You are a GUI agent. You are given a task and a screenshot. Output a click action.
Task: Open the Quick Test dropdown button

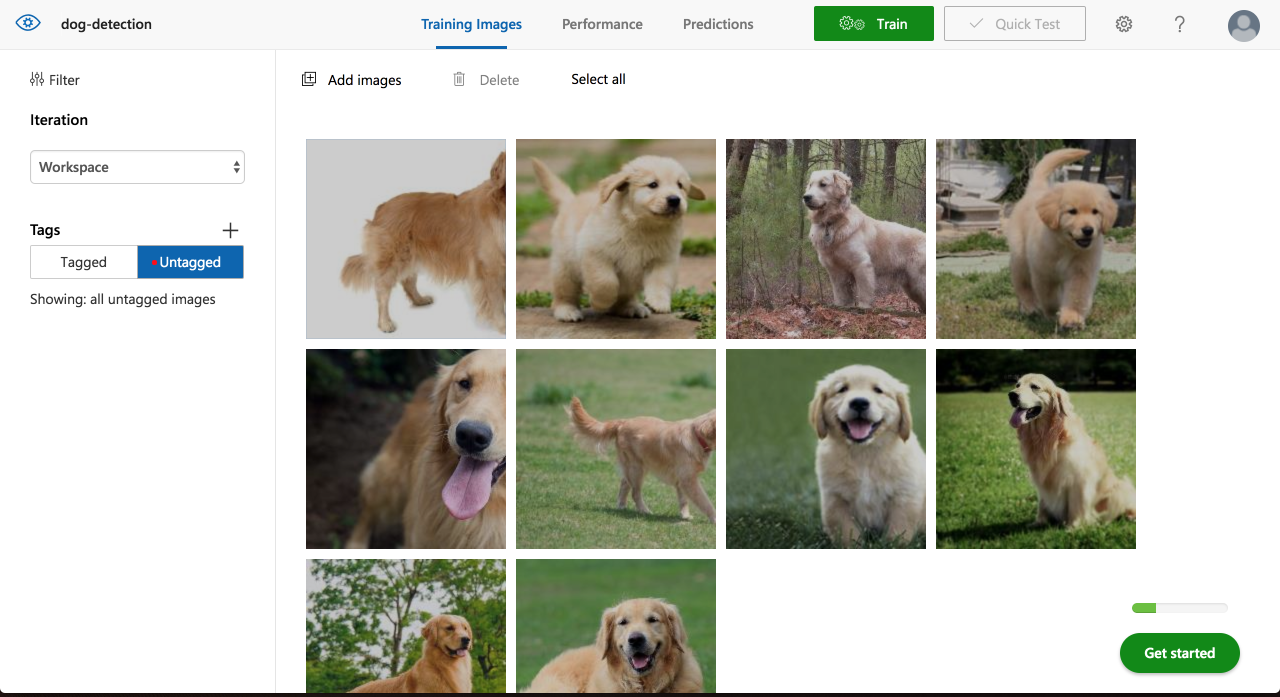coord(1015,23)
